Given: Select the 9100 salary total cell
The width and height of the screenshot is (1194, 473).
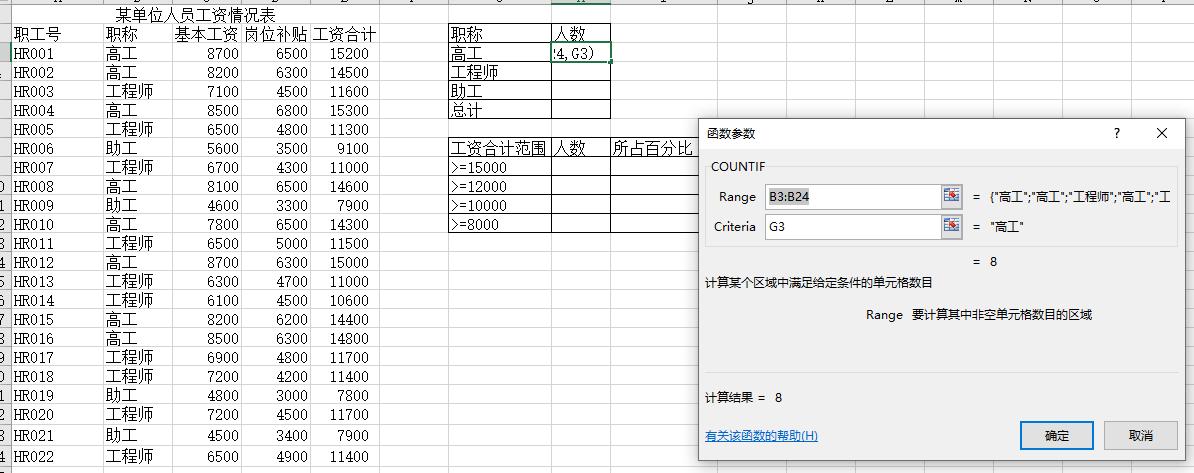Looking at the screenshot, I should (x=344, y=149).
